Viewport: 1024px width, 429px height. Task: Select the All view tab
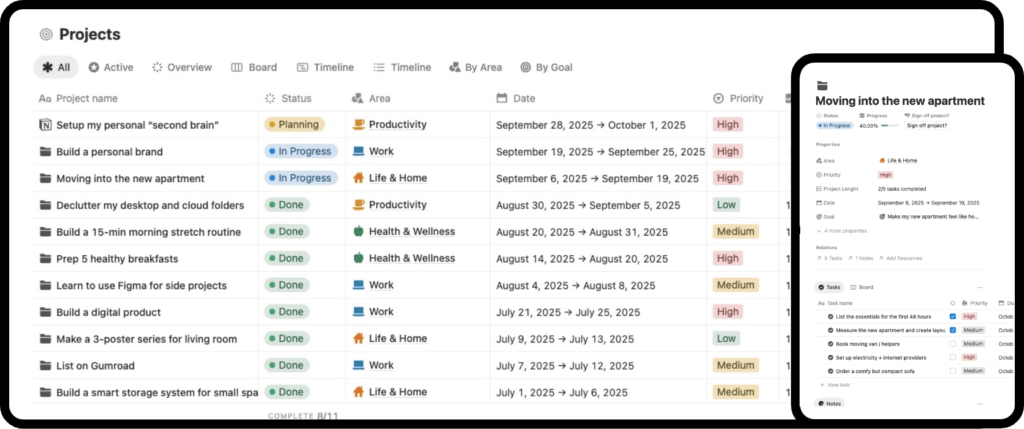click(x=56, y=67)
